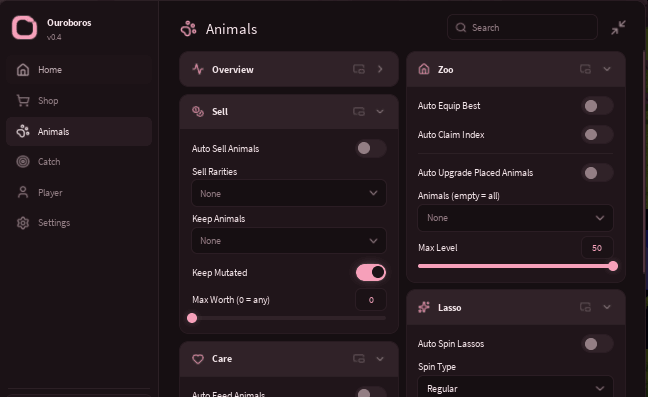Enable Auto Upgrade Placed Animals
648x397 pixels.
pos(597,173)
